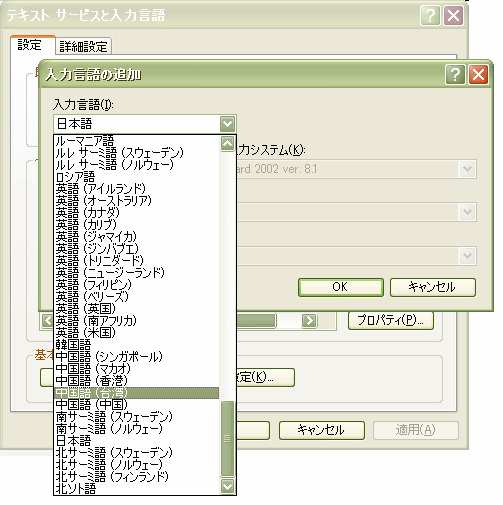Open the third disabled dropdown arrow
The height and width of the screenshot is (505, 503).
click(x=467, y=256)
